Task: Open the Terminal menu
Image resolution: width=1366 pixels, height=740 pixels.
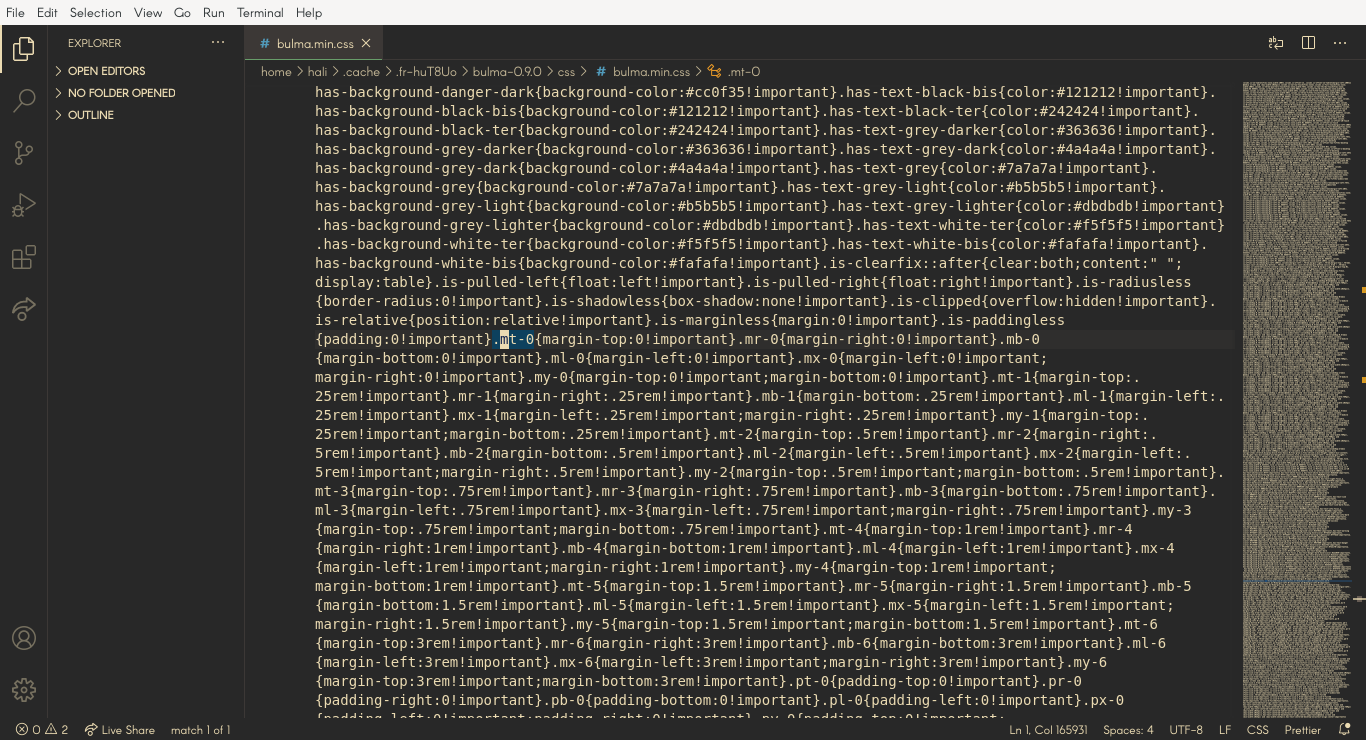Action: (x=259, y=12)
